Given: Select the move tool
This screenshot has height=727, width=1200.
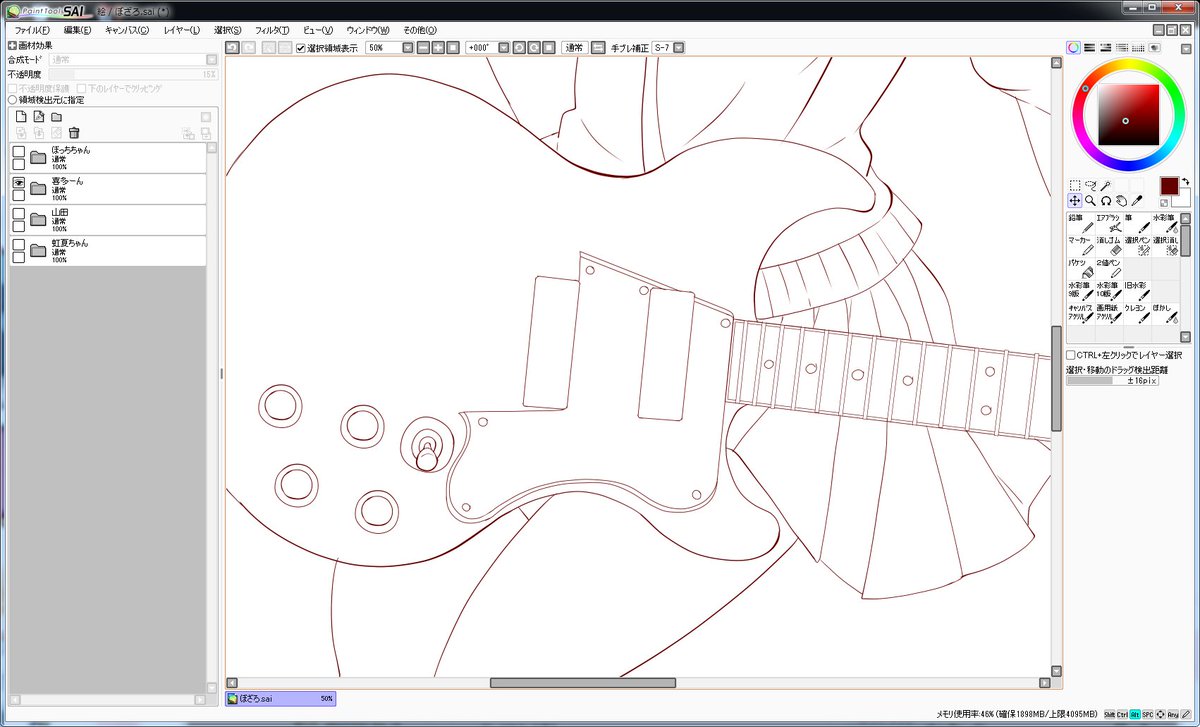Looking at the screenshot, I should [1075, 200].
